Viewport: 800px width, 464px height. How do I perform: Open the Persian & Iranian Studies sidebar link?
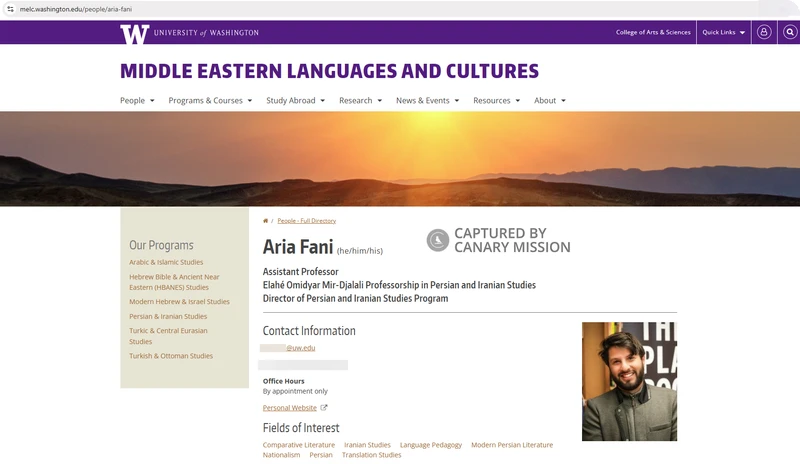pos(168,316)
